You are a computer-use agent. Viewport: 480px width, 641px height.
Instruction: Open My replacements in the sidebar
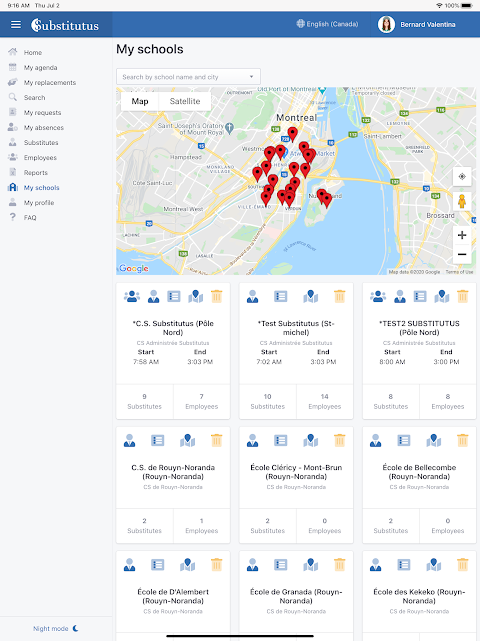pos(49,83)
